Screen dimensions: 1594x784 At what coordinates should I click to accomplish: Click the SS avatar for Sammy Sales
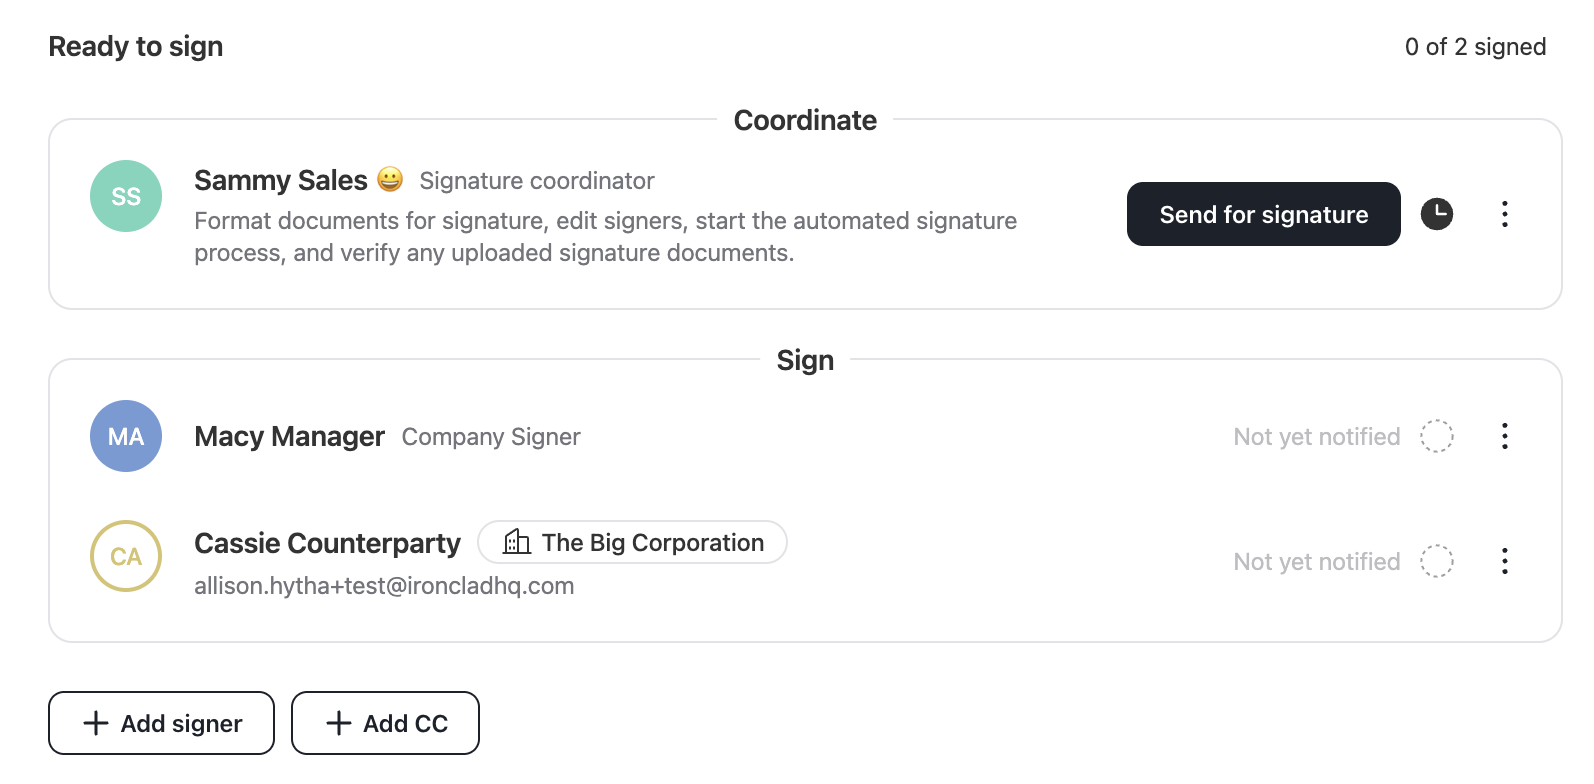click(126, 196)
